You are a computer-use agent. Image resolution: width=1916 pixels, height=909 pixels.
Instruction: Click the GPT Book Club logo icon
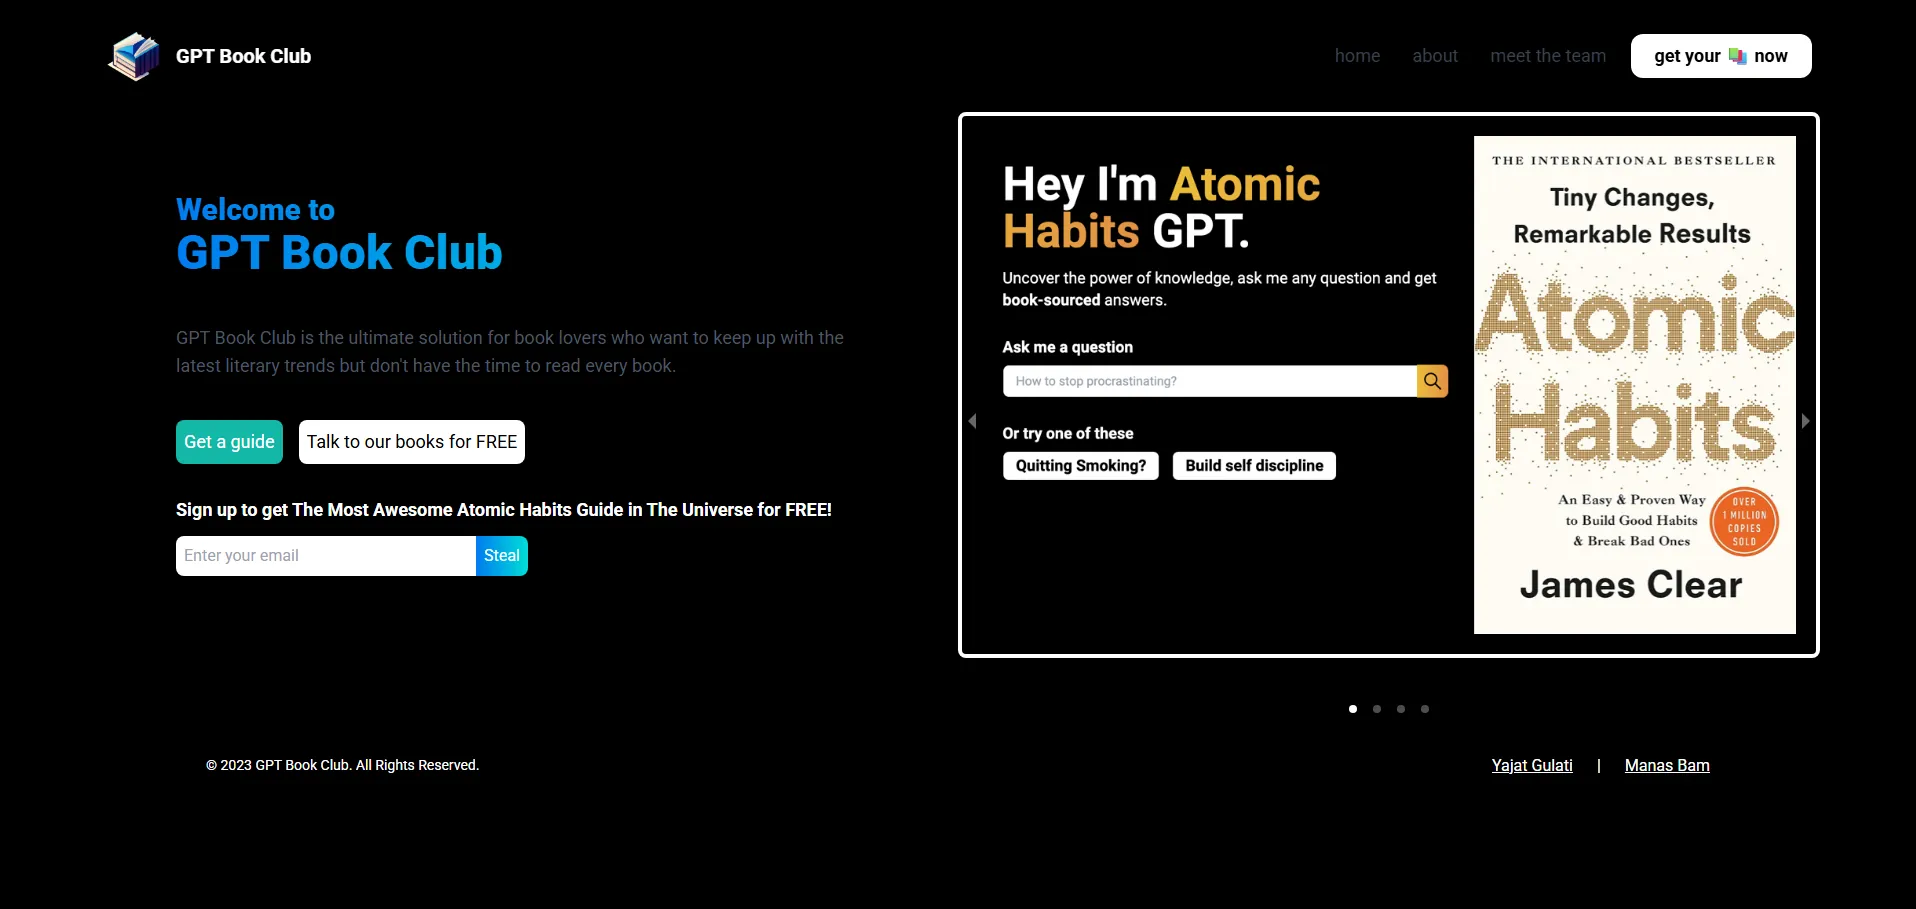click(x=134, y=56)
